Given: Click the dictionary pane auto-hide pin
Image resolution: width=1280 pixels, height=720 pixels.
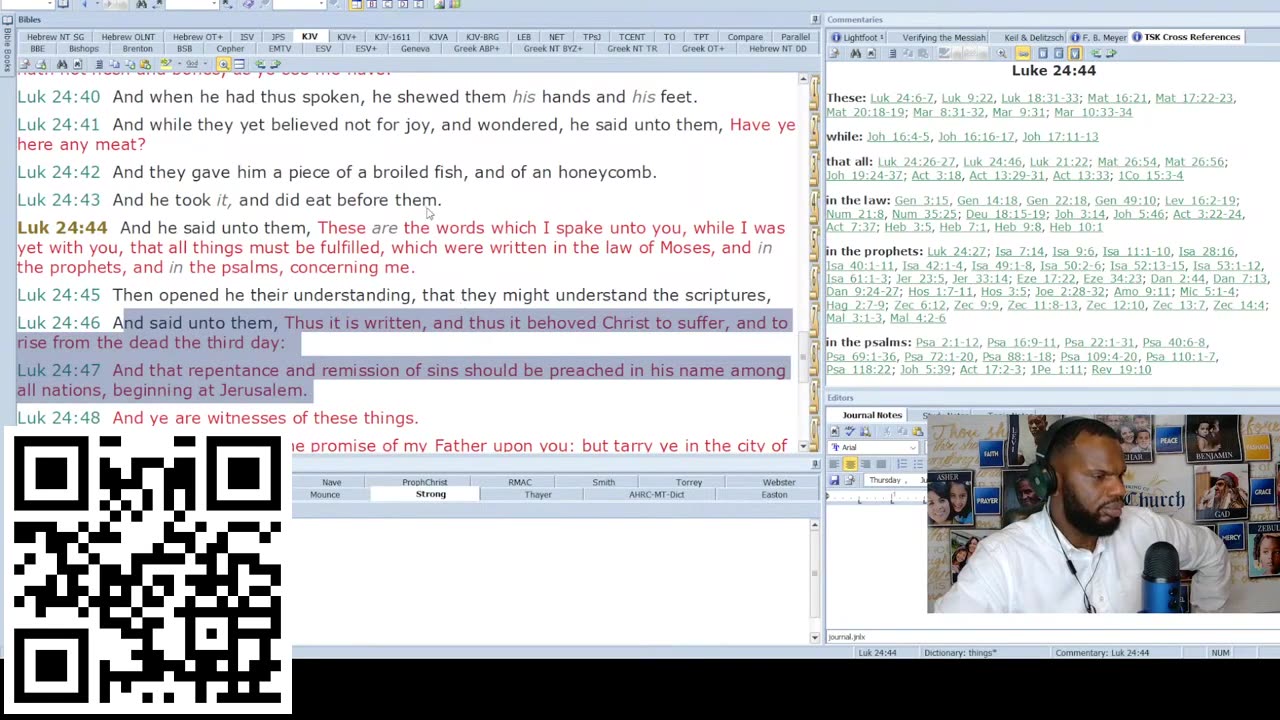Looking at the screenshot, I should 816,464.
